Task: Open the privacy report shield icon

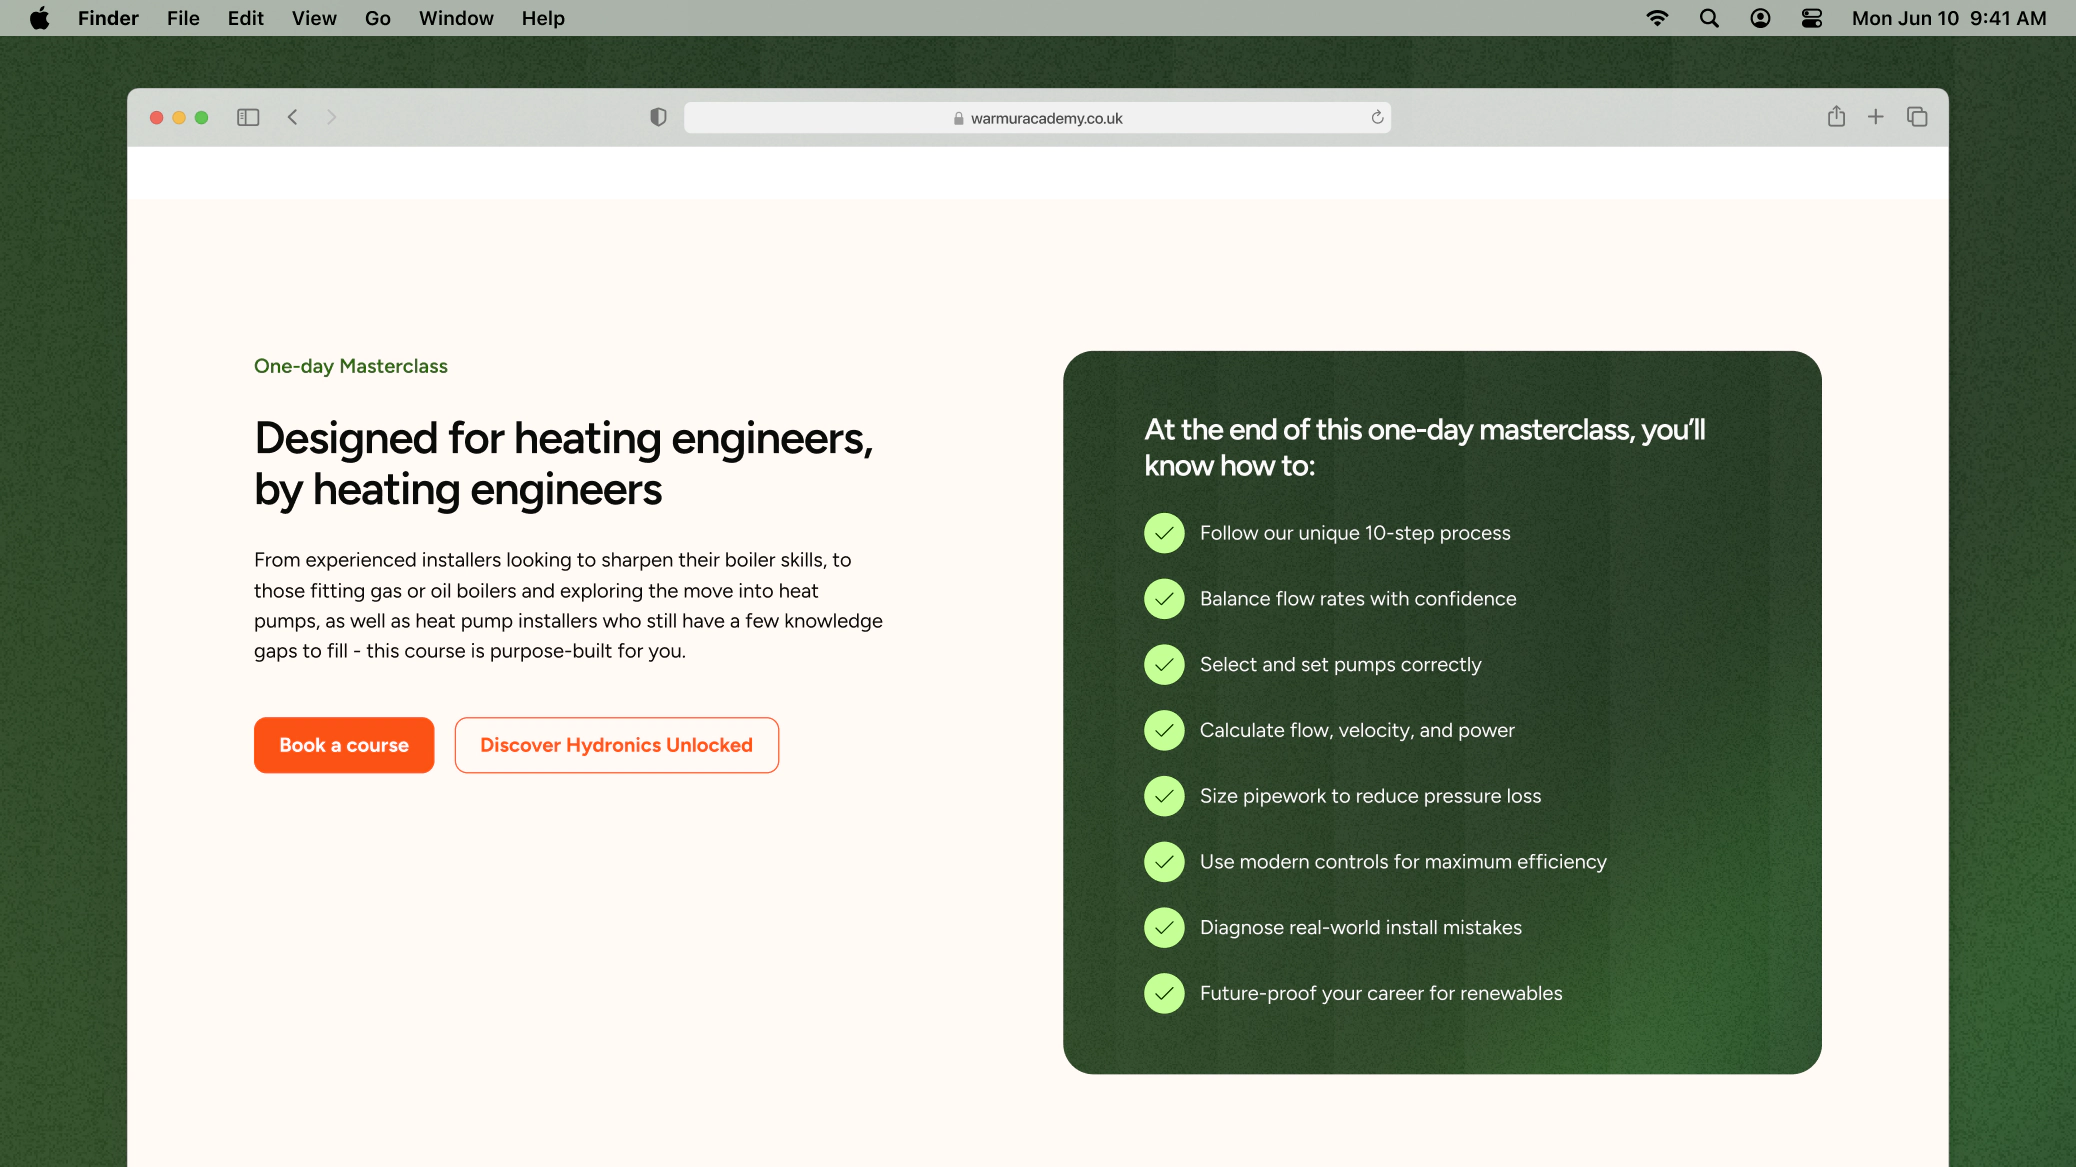Action: coord(658,117)
